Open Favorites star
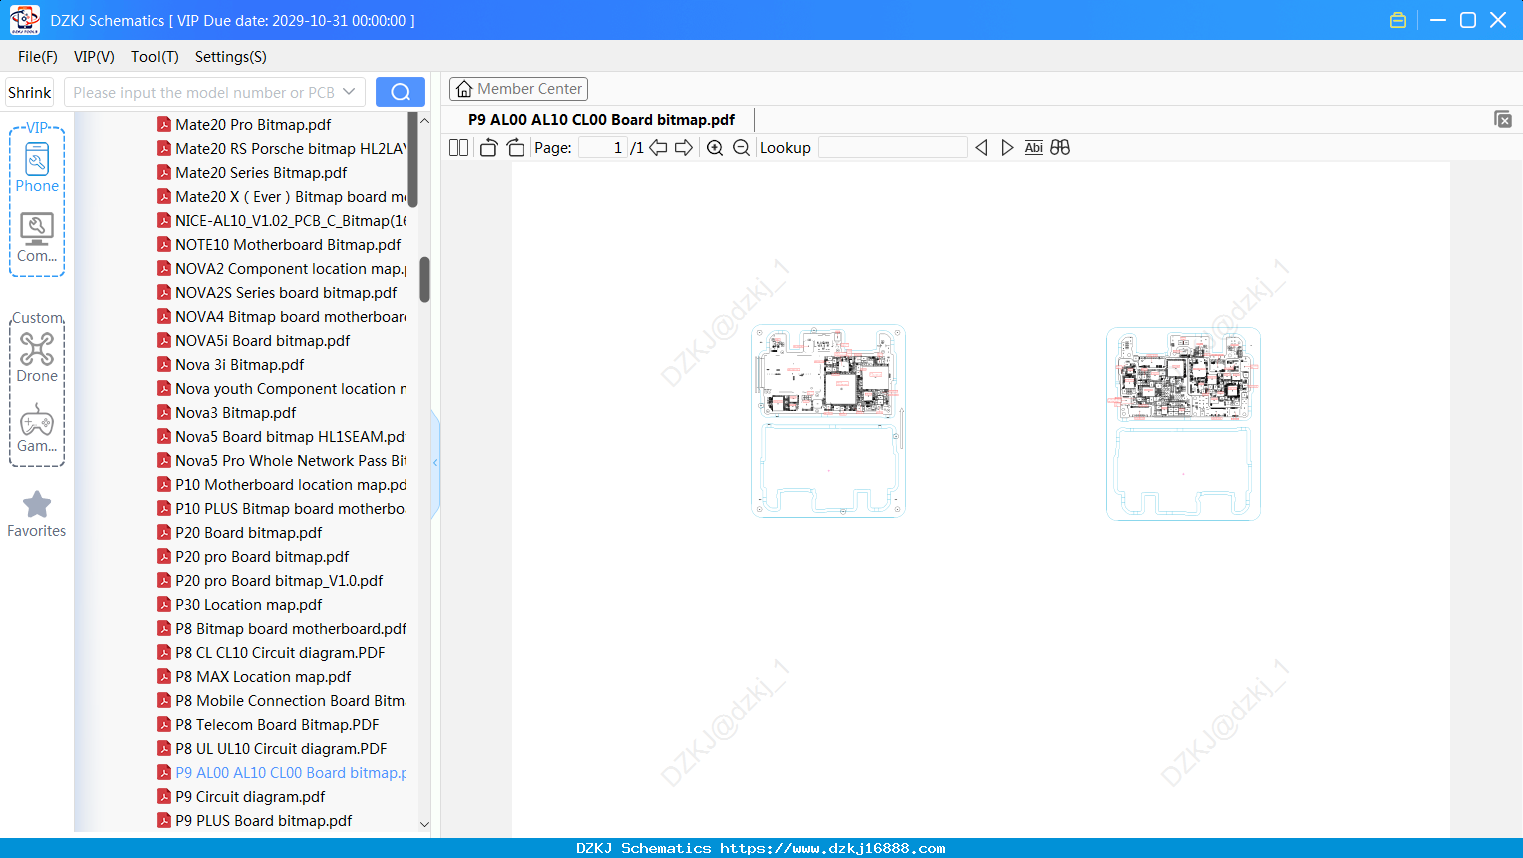The width and height of the screenshot is (1523, 858). click(x=37, y=514)
